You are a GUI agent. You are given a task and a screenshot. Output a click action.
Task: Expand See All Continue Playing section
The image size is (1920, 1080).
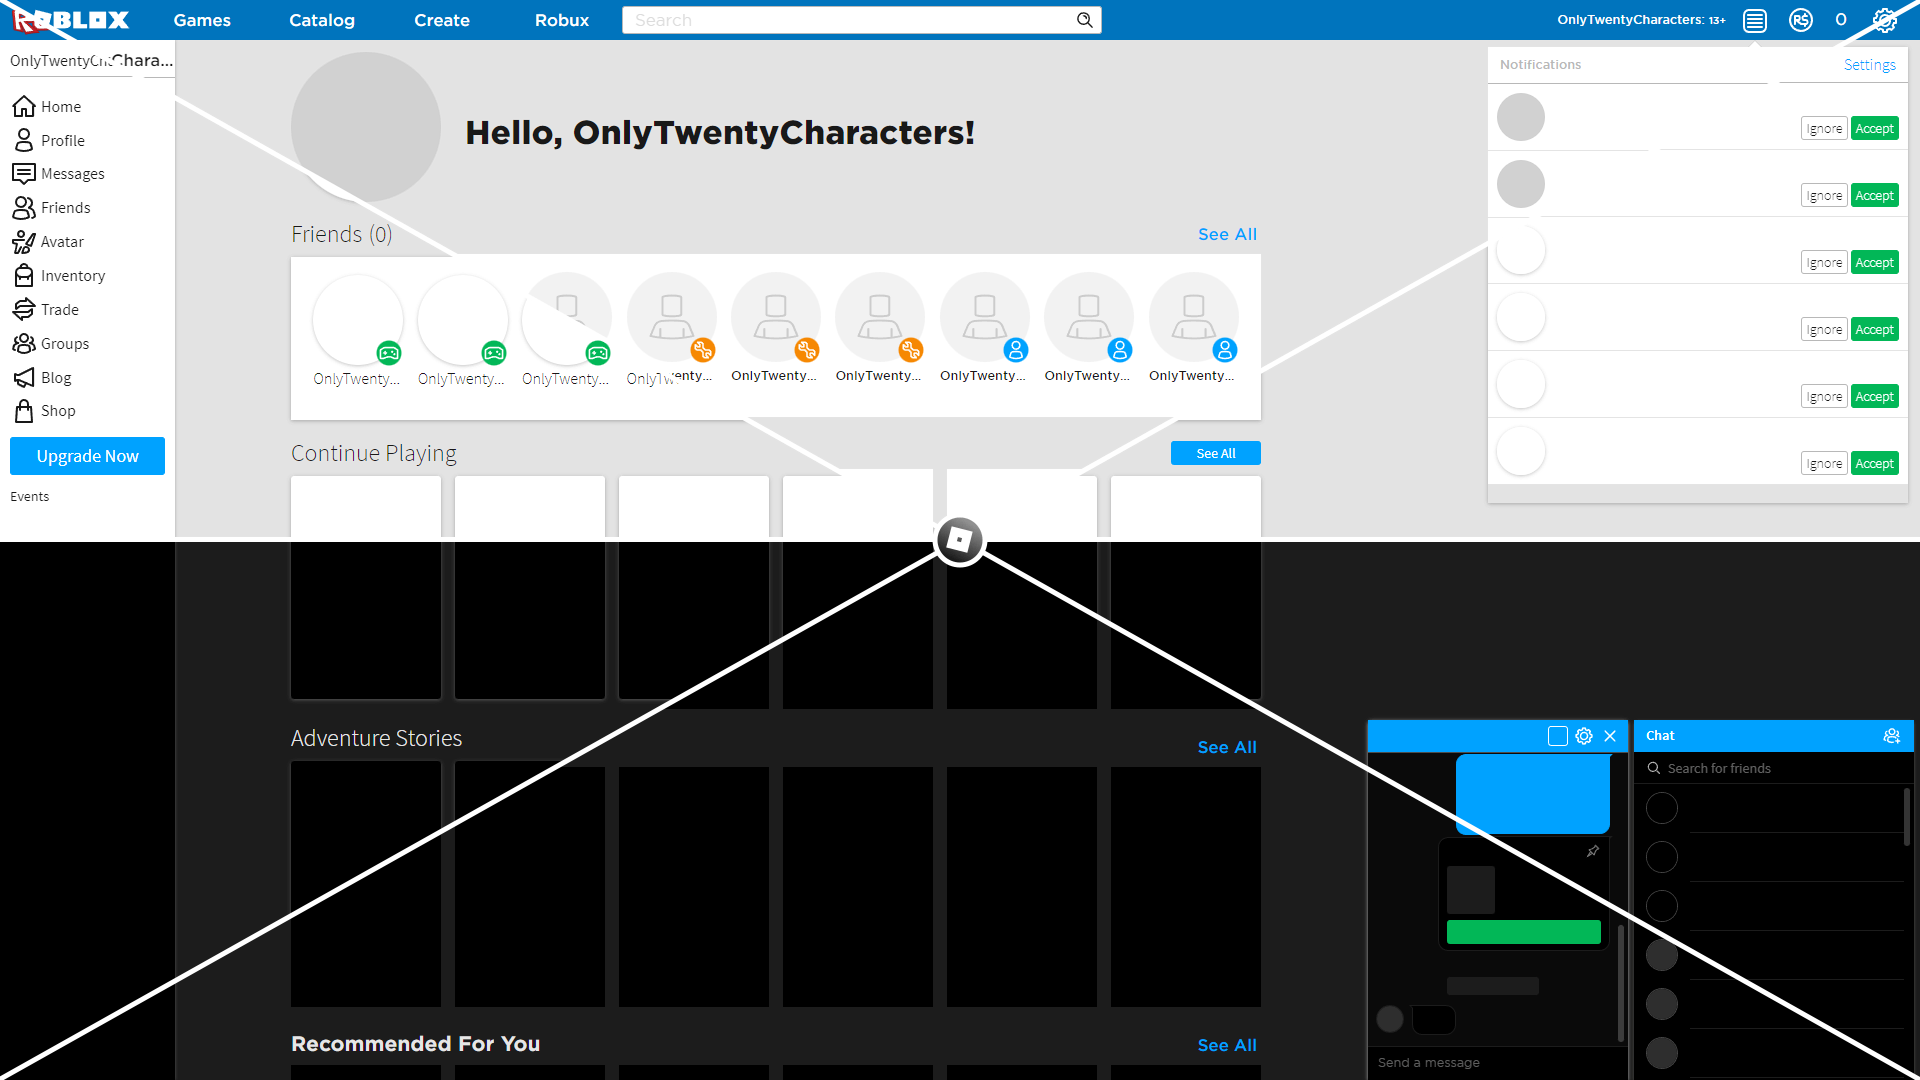1215,452
